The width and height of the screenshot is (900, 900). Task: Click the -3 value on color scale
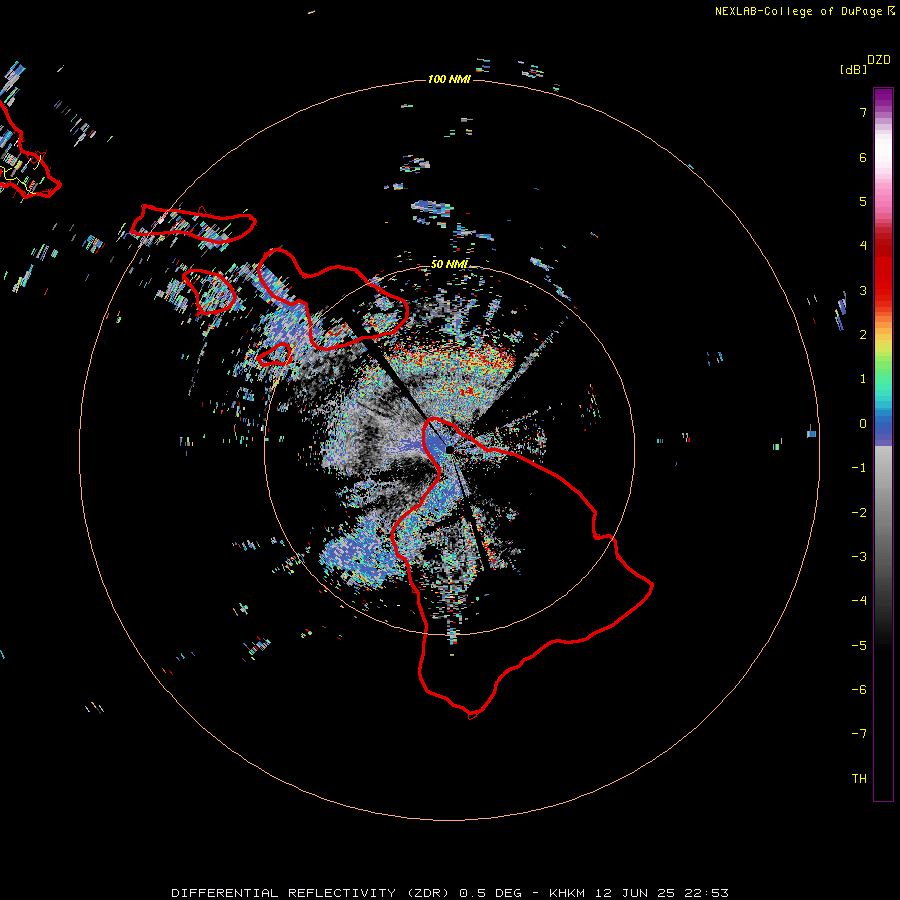(859, 557)
